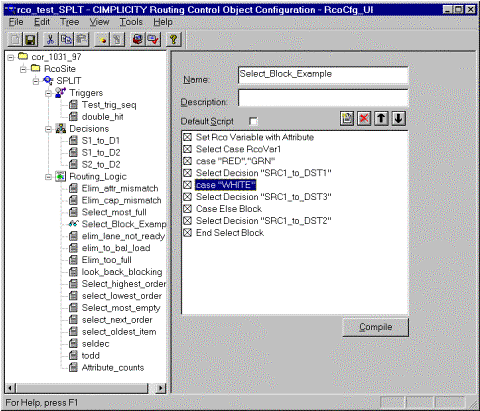
Task: Collapse the Triggers tree node
Action: tap(49, 93)
